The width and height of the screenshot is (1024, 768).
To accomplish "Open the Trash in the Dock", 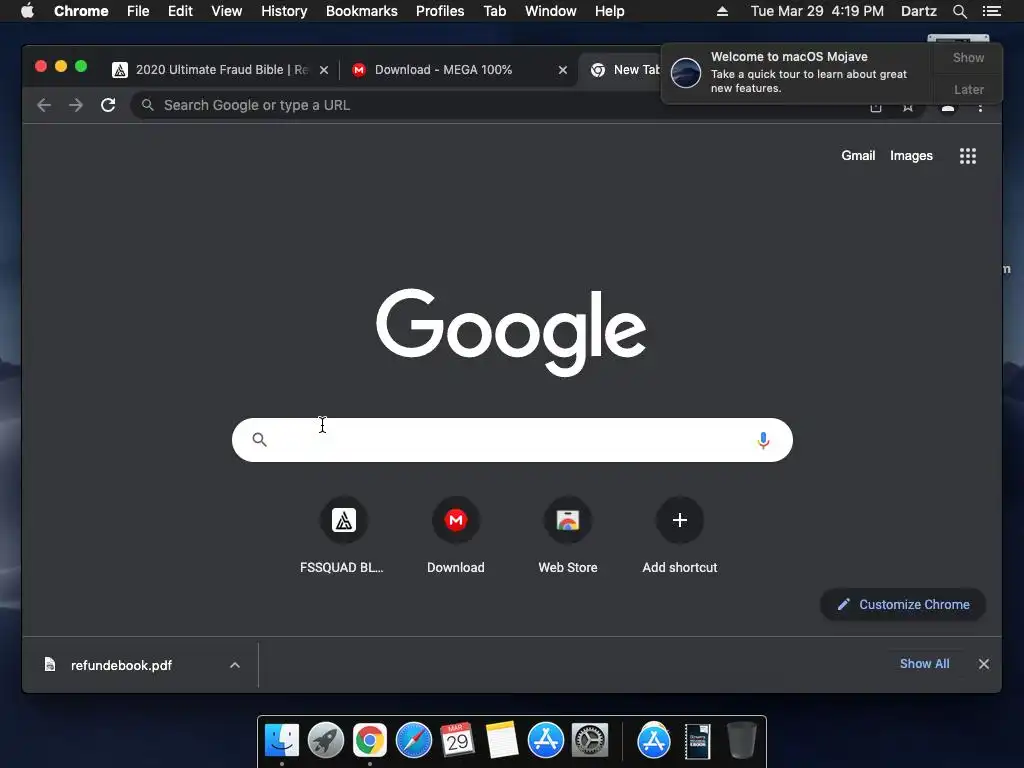I will tap(741, 741).
